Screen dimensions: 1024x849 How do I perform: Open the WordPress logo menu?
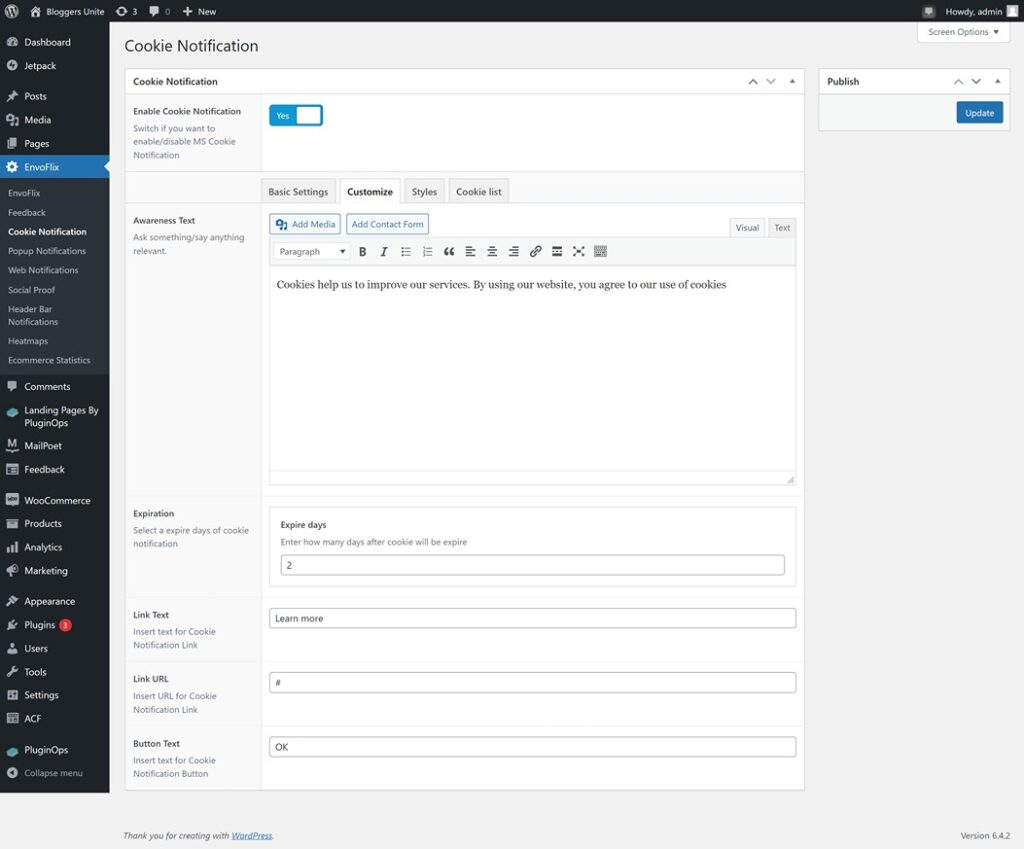pos(13,11)
